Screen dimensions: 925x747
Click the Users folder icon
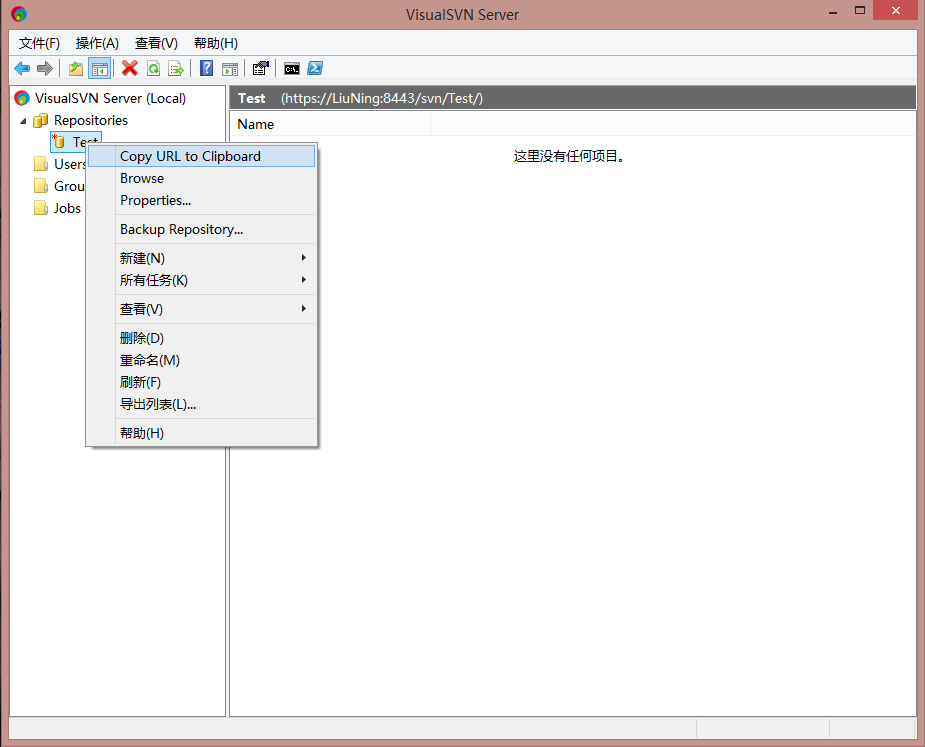[x=41, y=164]
